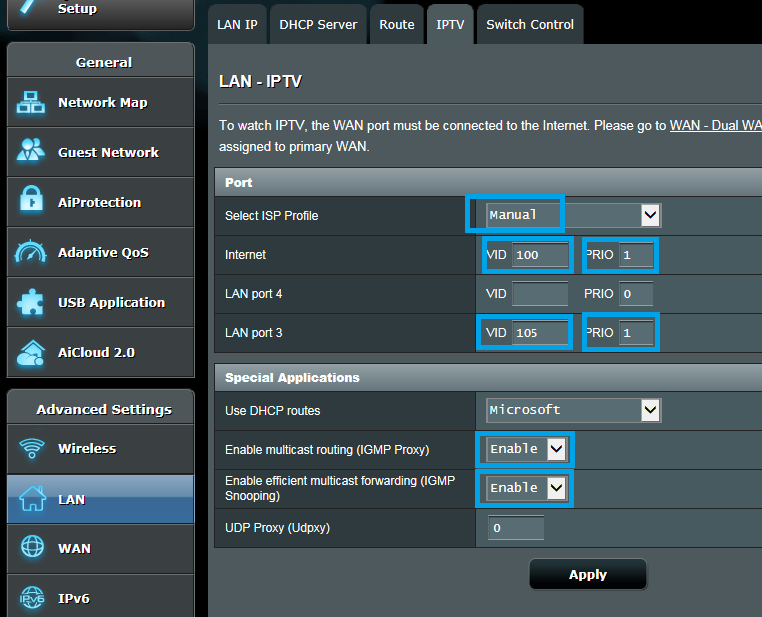Open the Use DHCP routes dropdown

tap(573, 410)
